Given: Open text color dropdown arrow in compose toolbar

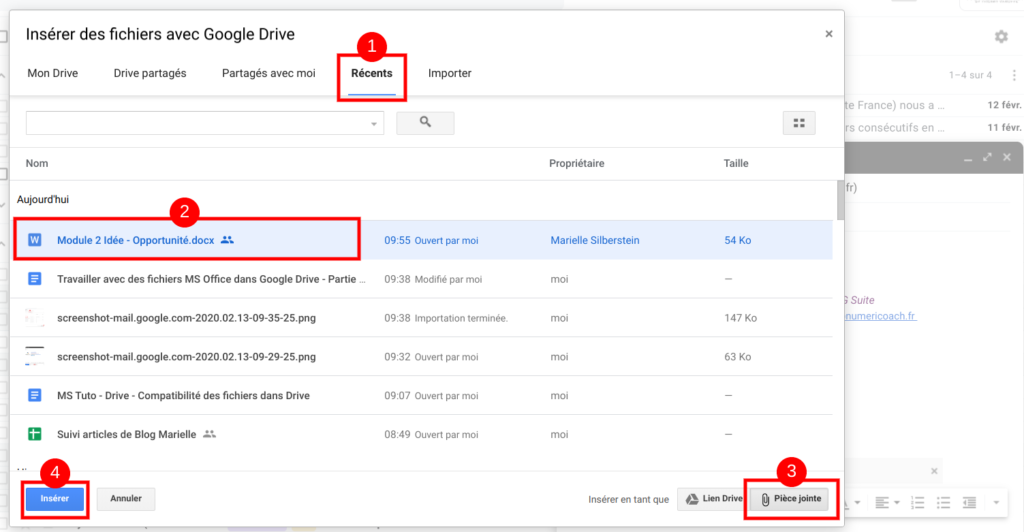Looking at the screenshot, I should pos(857,503).
